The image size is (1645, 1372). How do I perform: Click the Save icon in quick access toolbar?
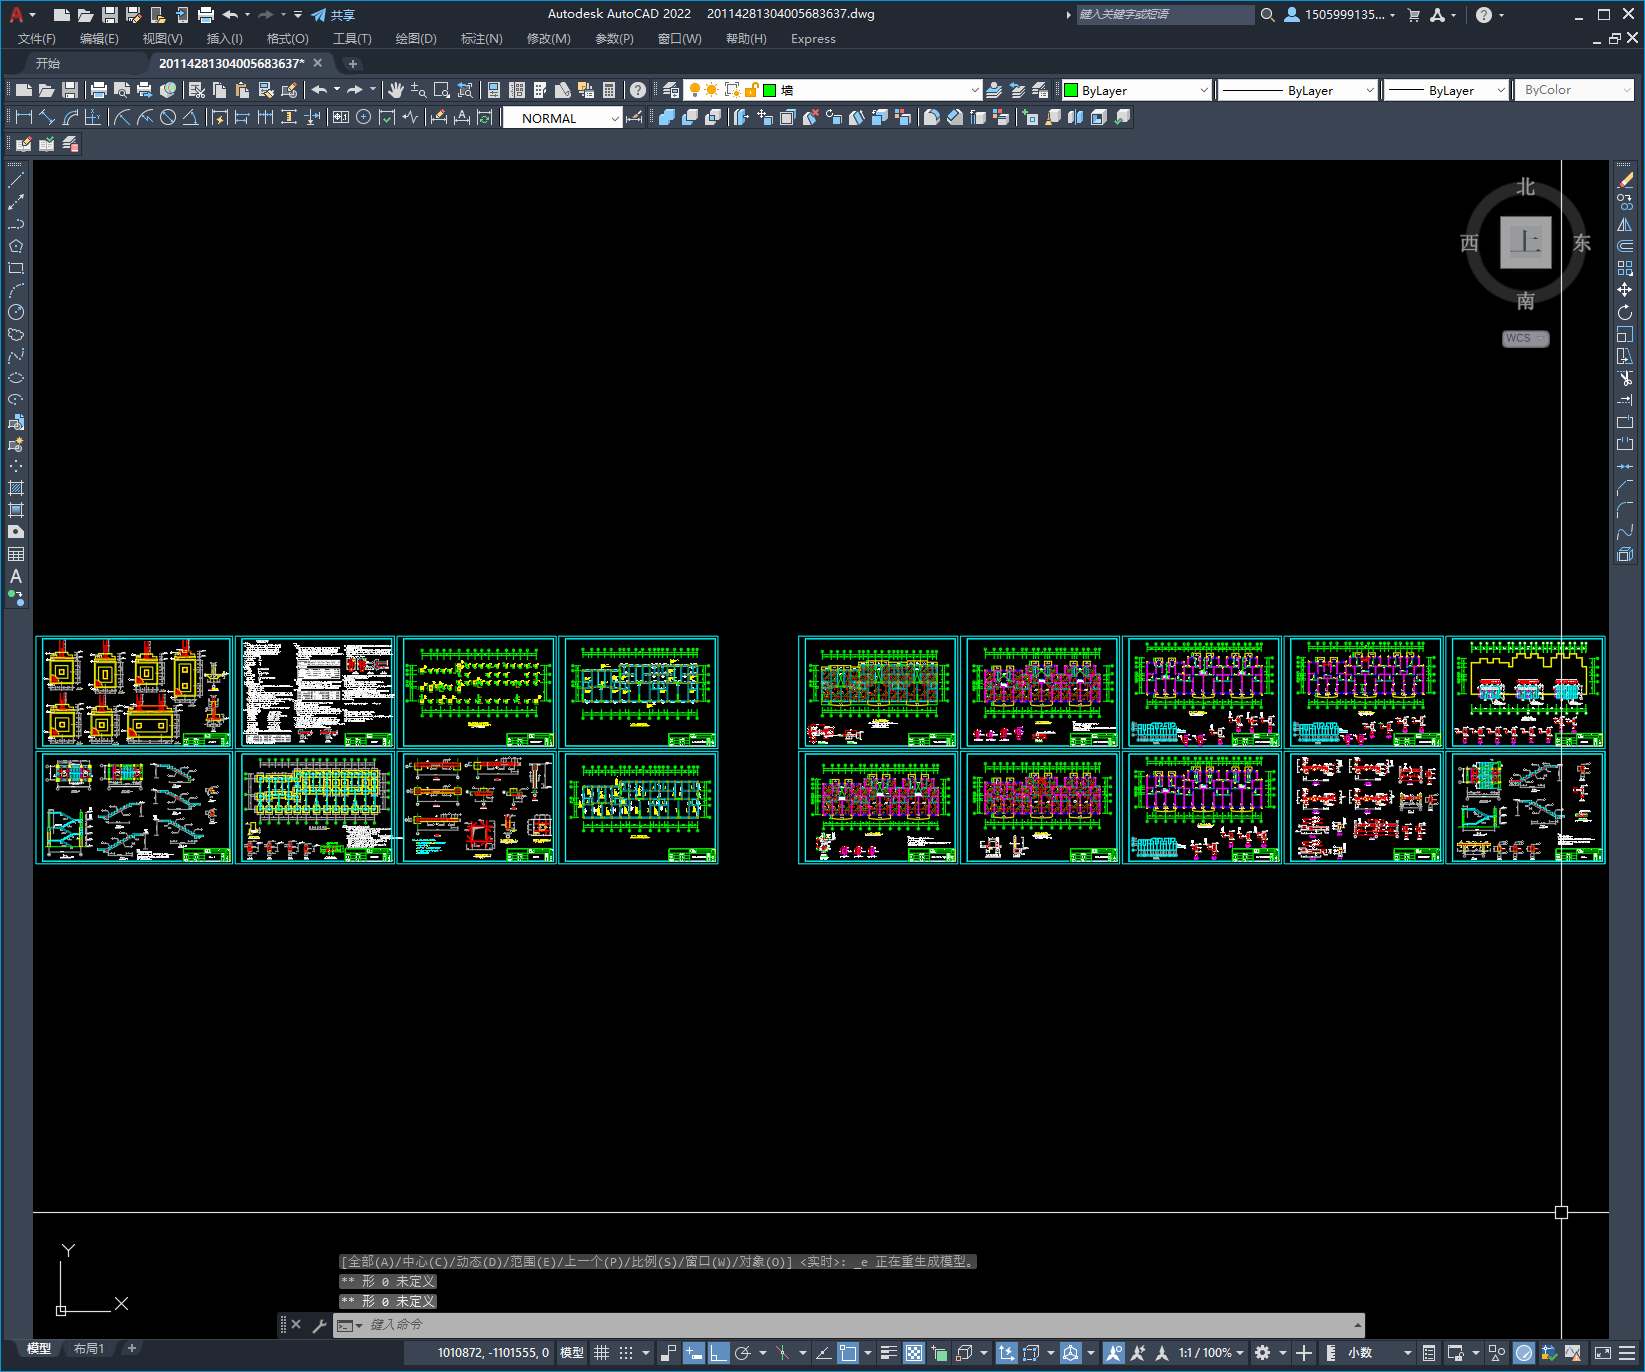pos(110,14)
